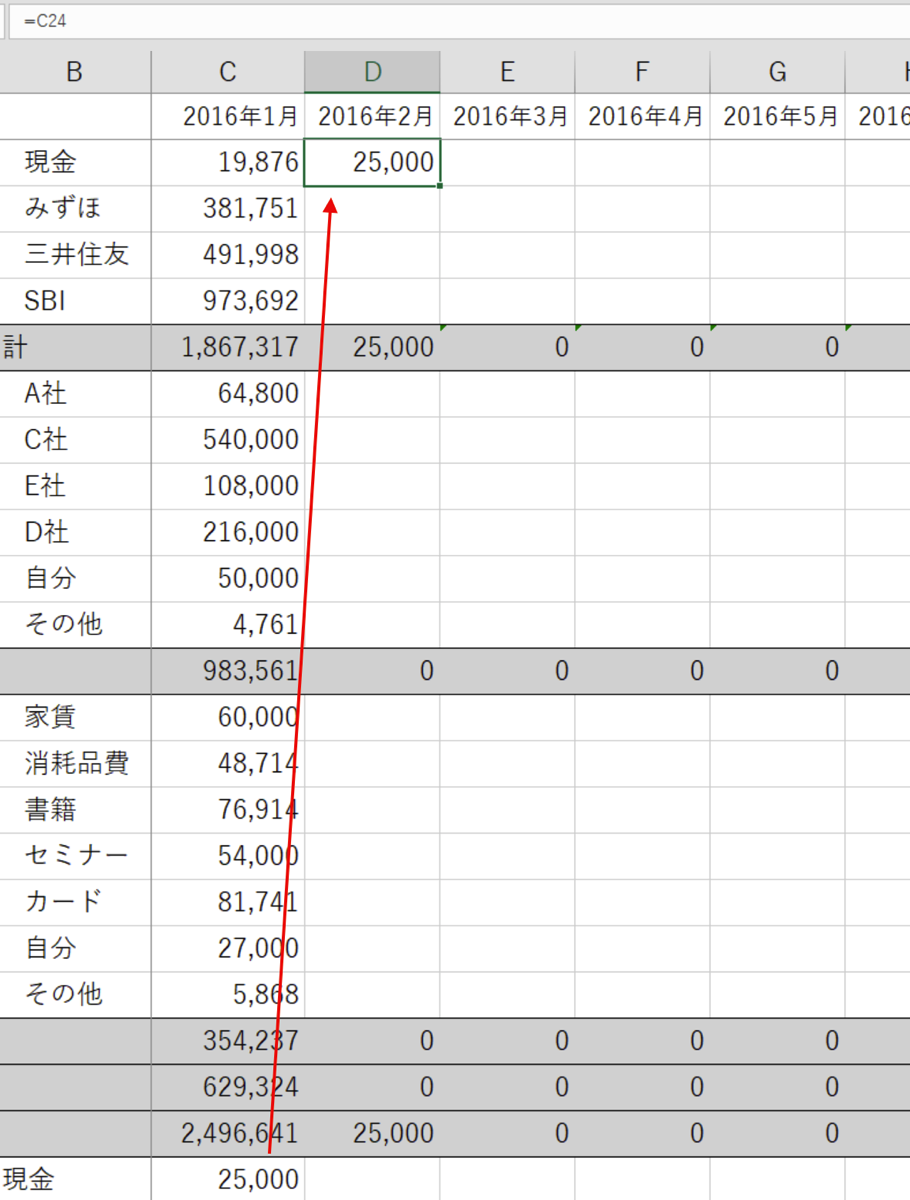Click cell with value 48,714
This screenshot has width=910, height=1200.
coord(228,763)
